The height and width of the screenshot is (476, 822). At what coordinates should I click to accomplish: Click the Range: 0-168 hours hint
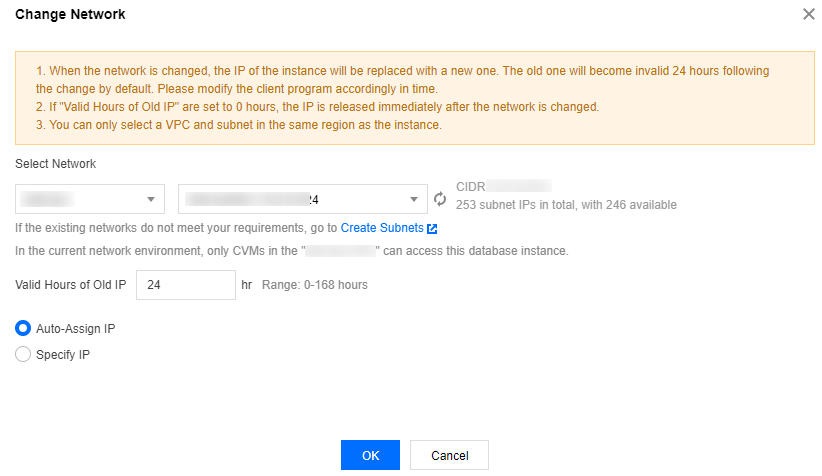[x=314, y=285]
